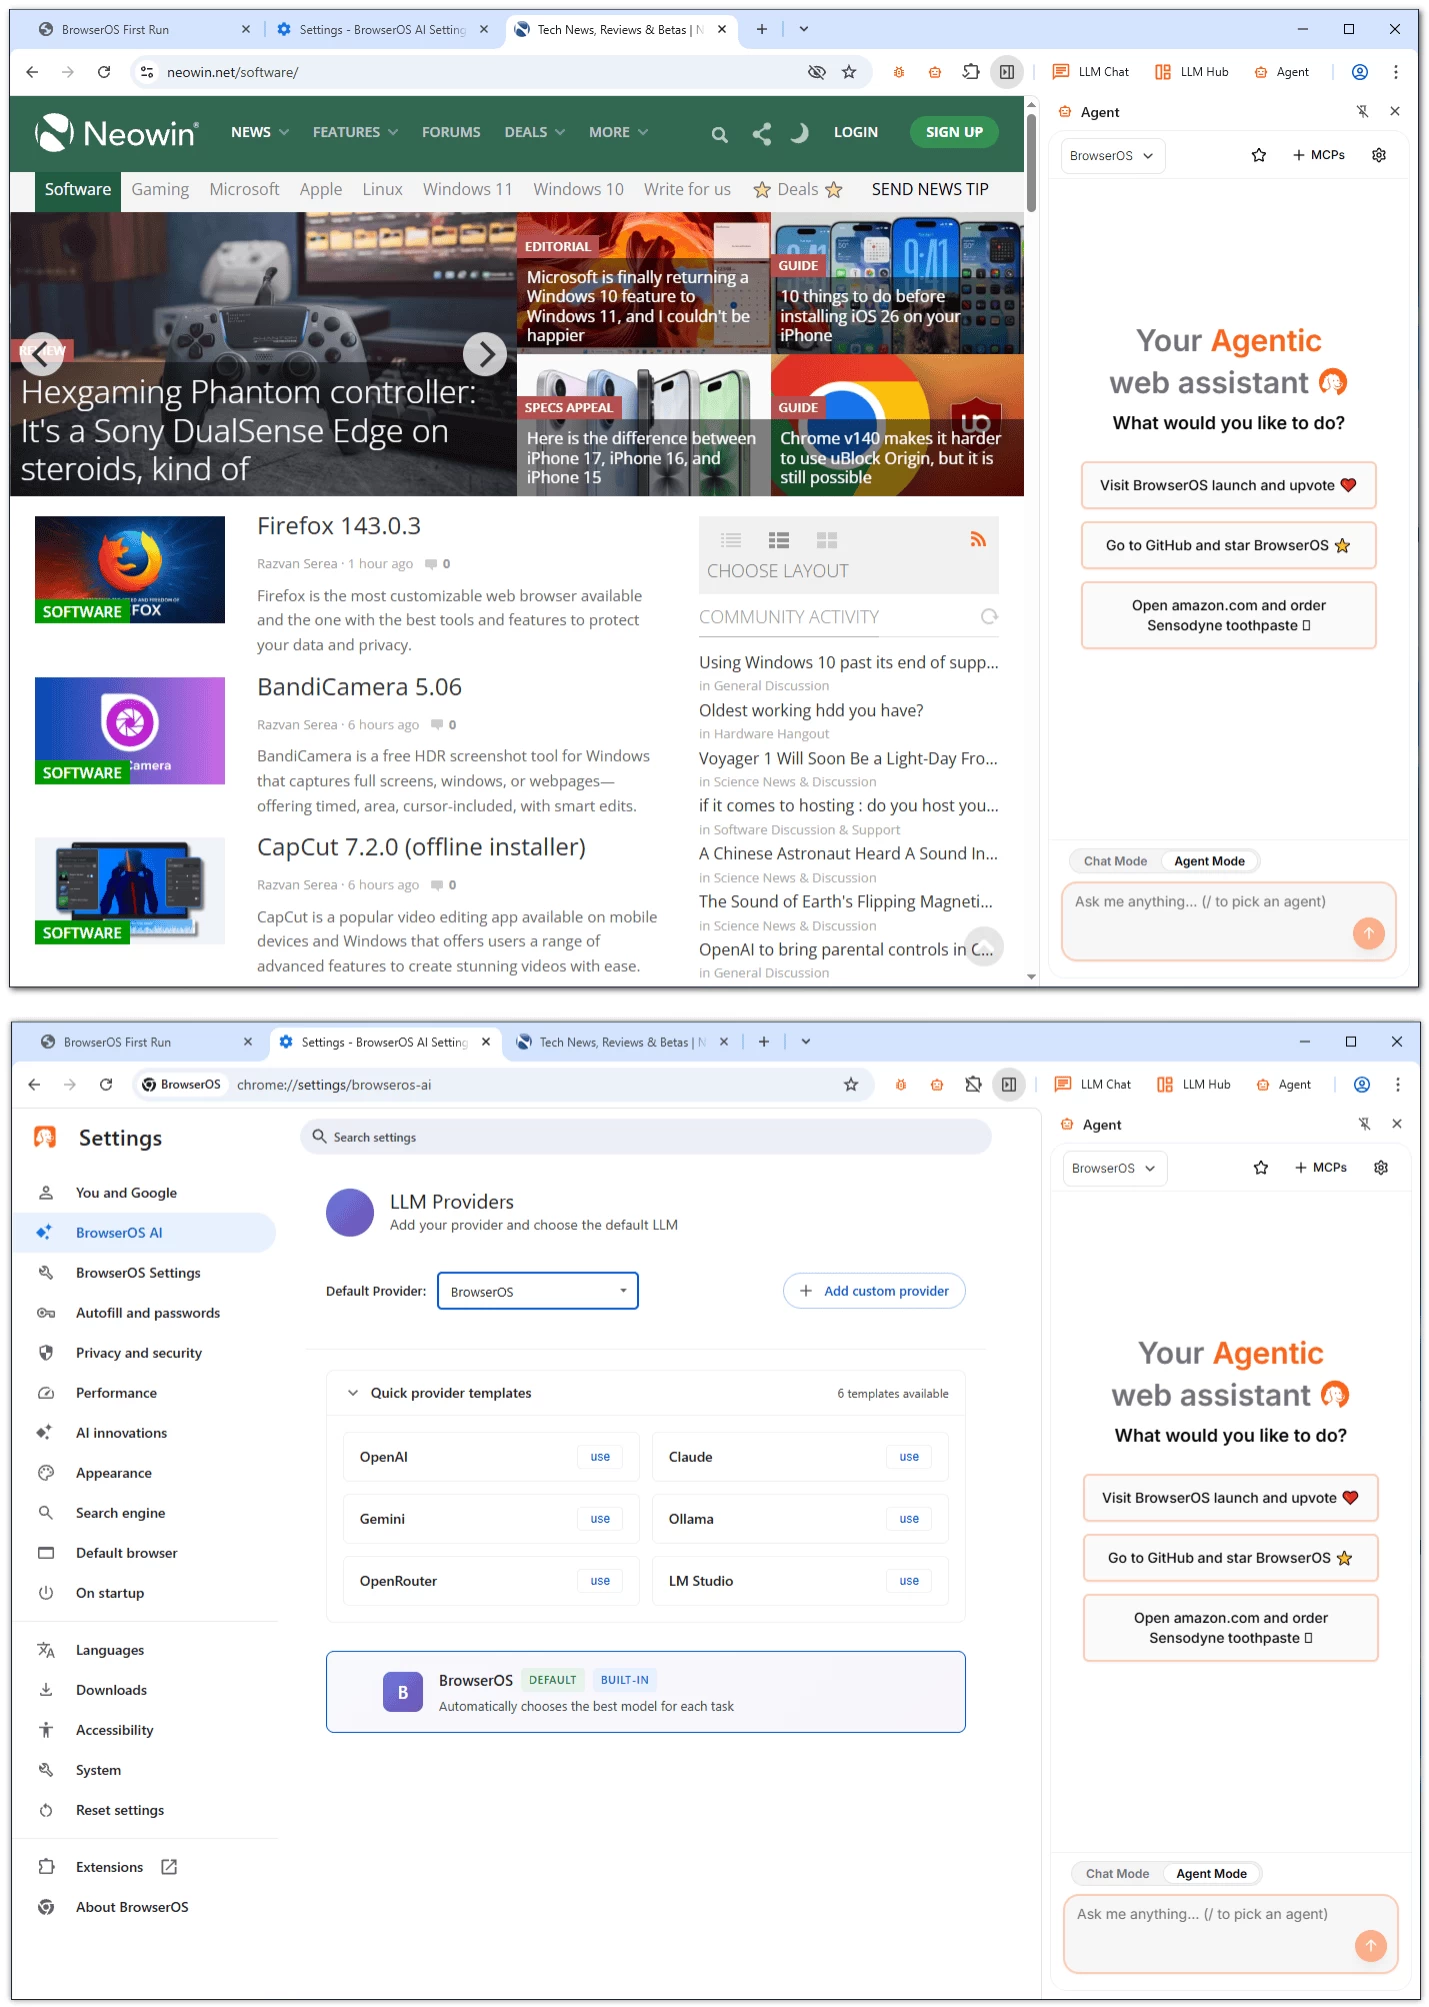The height and width of the screenshot is (2007, 1429).
Task: Open BrowserOS provider dropdown in bottom Agent panel
Action: click(x=1114, y=1169)
